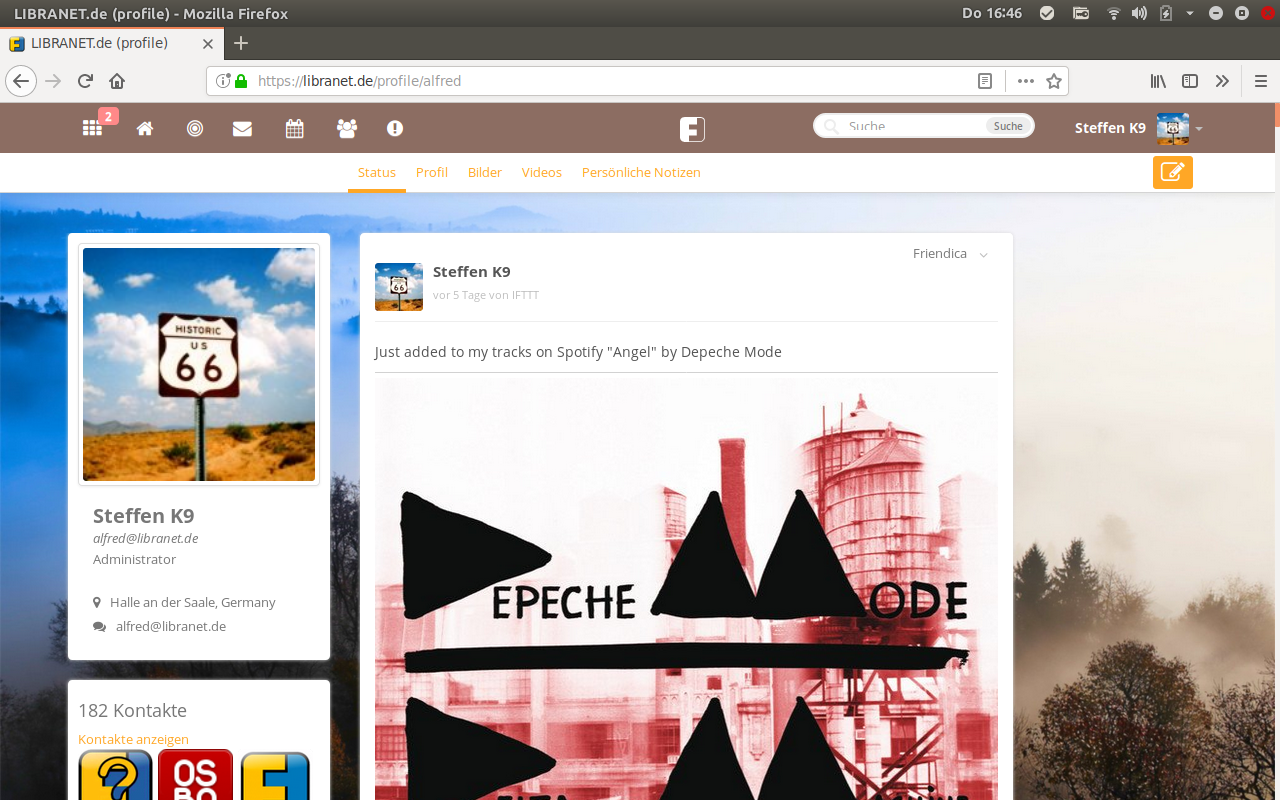This screenshot has height=800, width=1280.
Task: Open the community page via circle icon
Action: pos(194,128)
